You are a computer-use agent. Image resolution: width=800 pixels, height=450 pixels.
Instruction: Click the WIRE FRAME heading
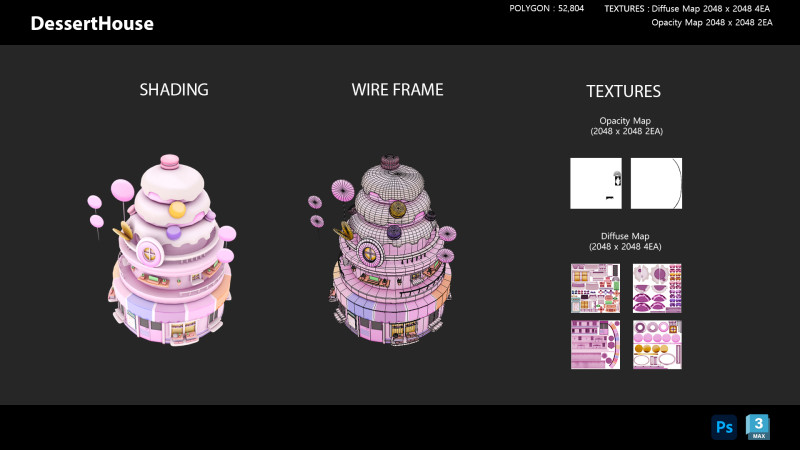click(397, 90)
